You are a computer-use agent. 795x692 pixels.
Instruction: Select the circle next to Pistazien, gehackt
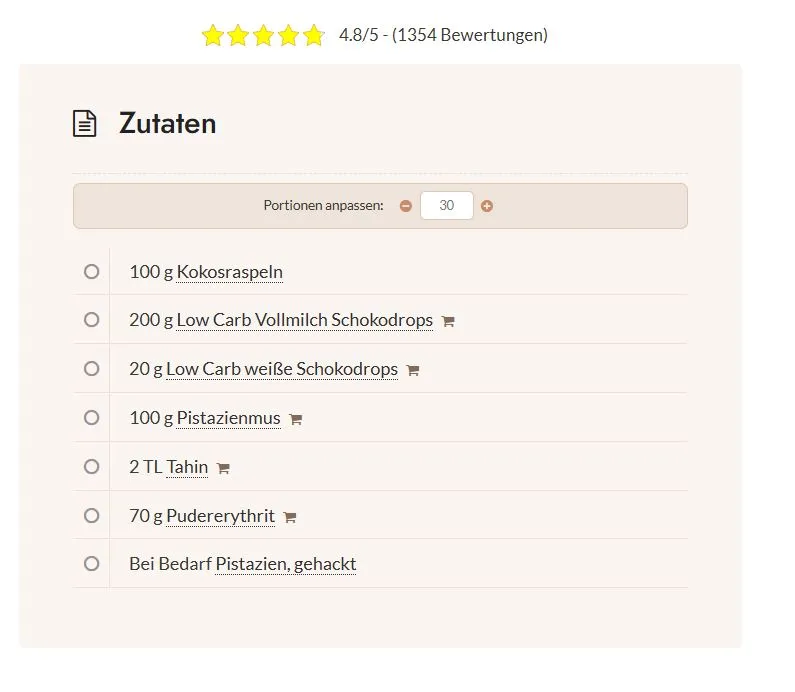(x=92, y=563)
